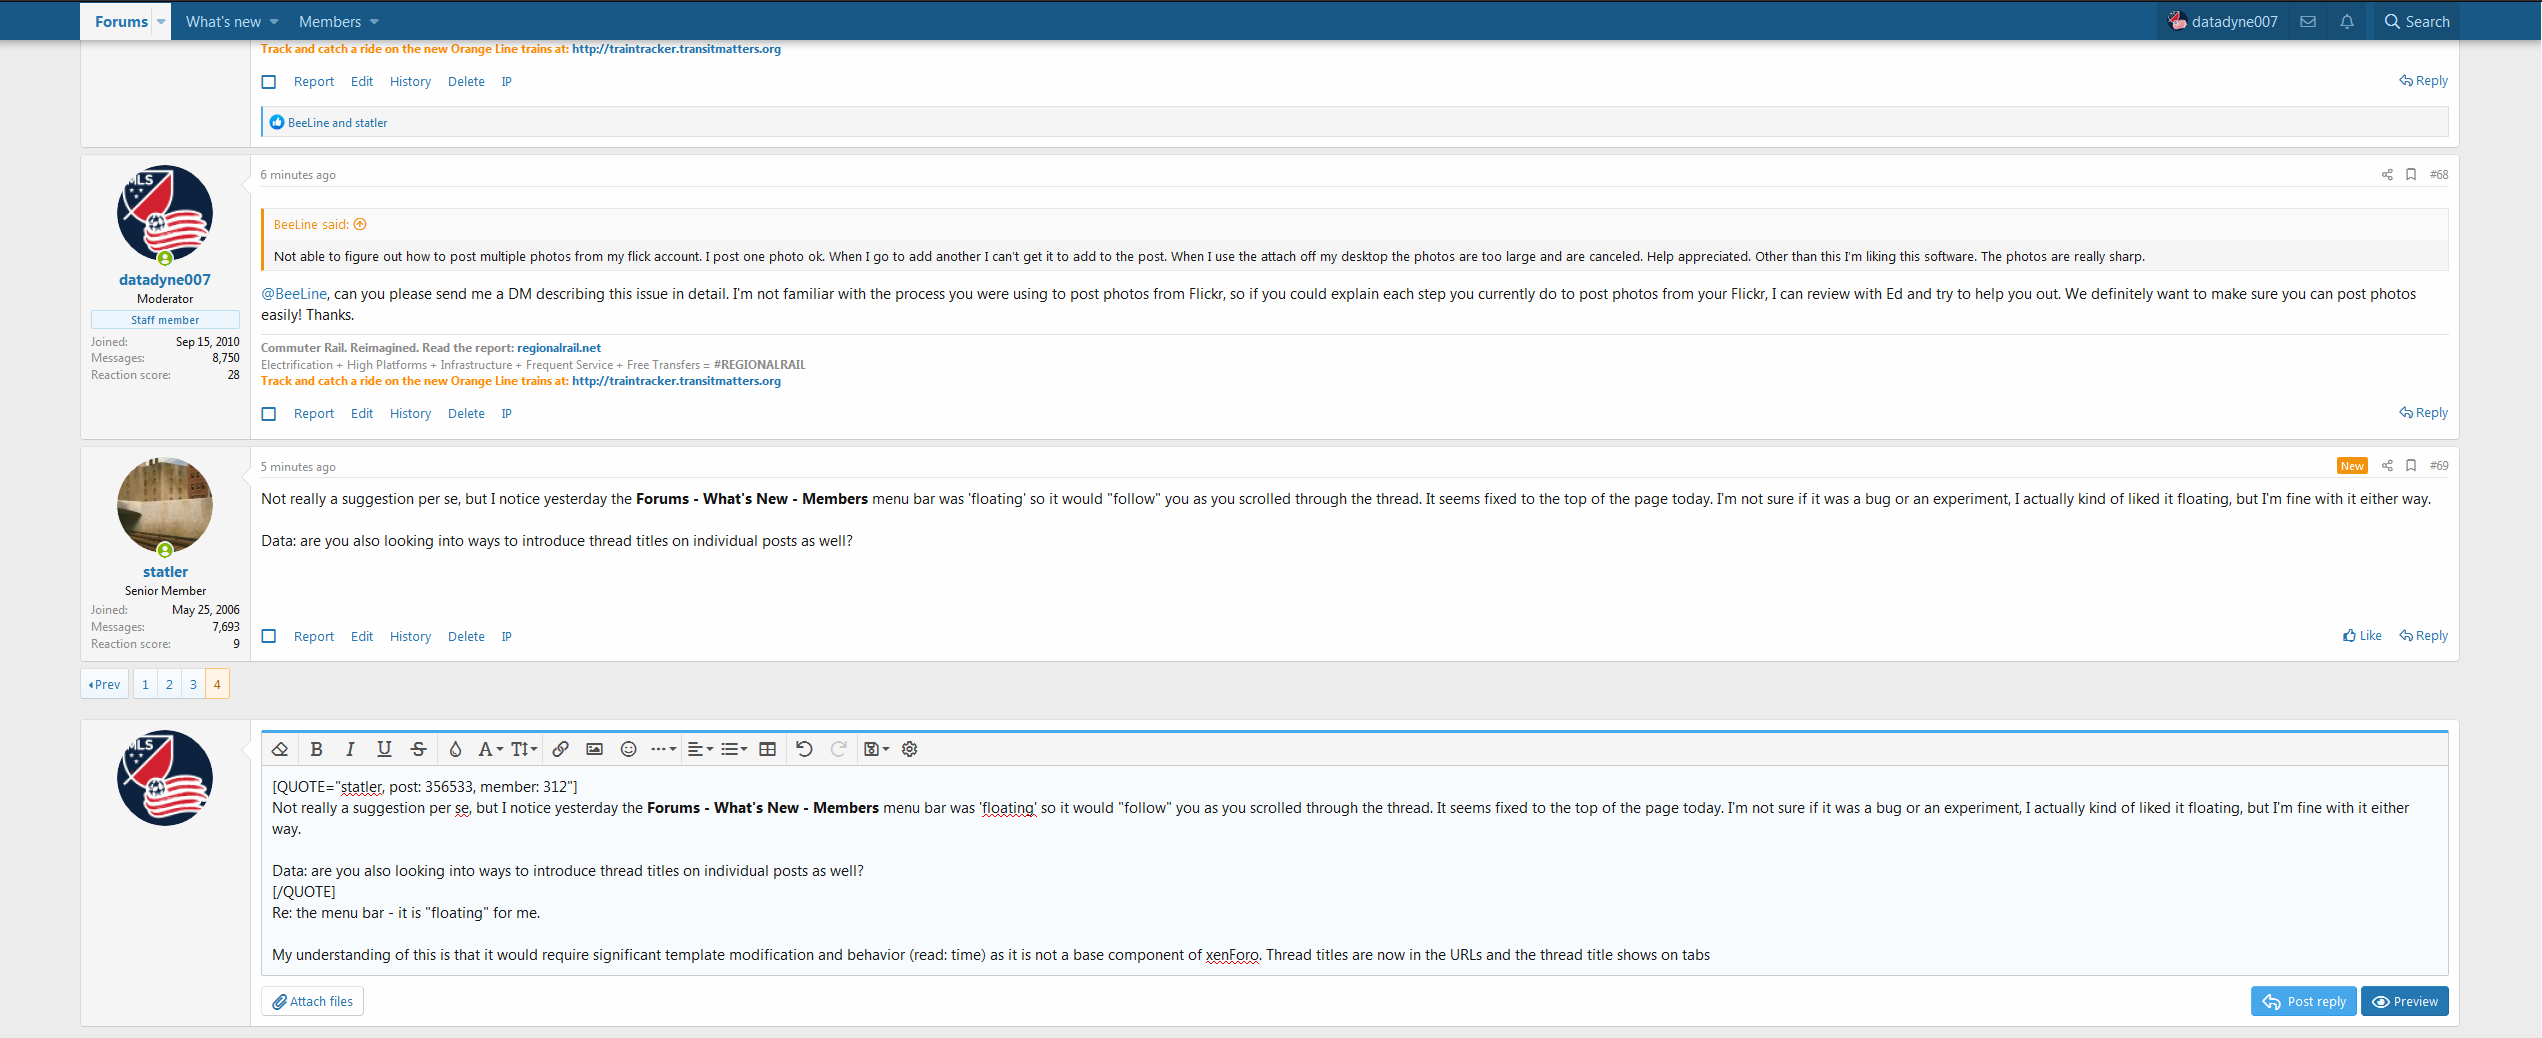The height and width of the screenshot is (1038, 2542).
Task: Toggle BB code mode with the gear icon
Action: [909, 749]
